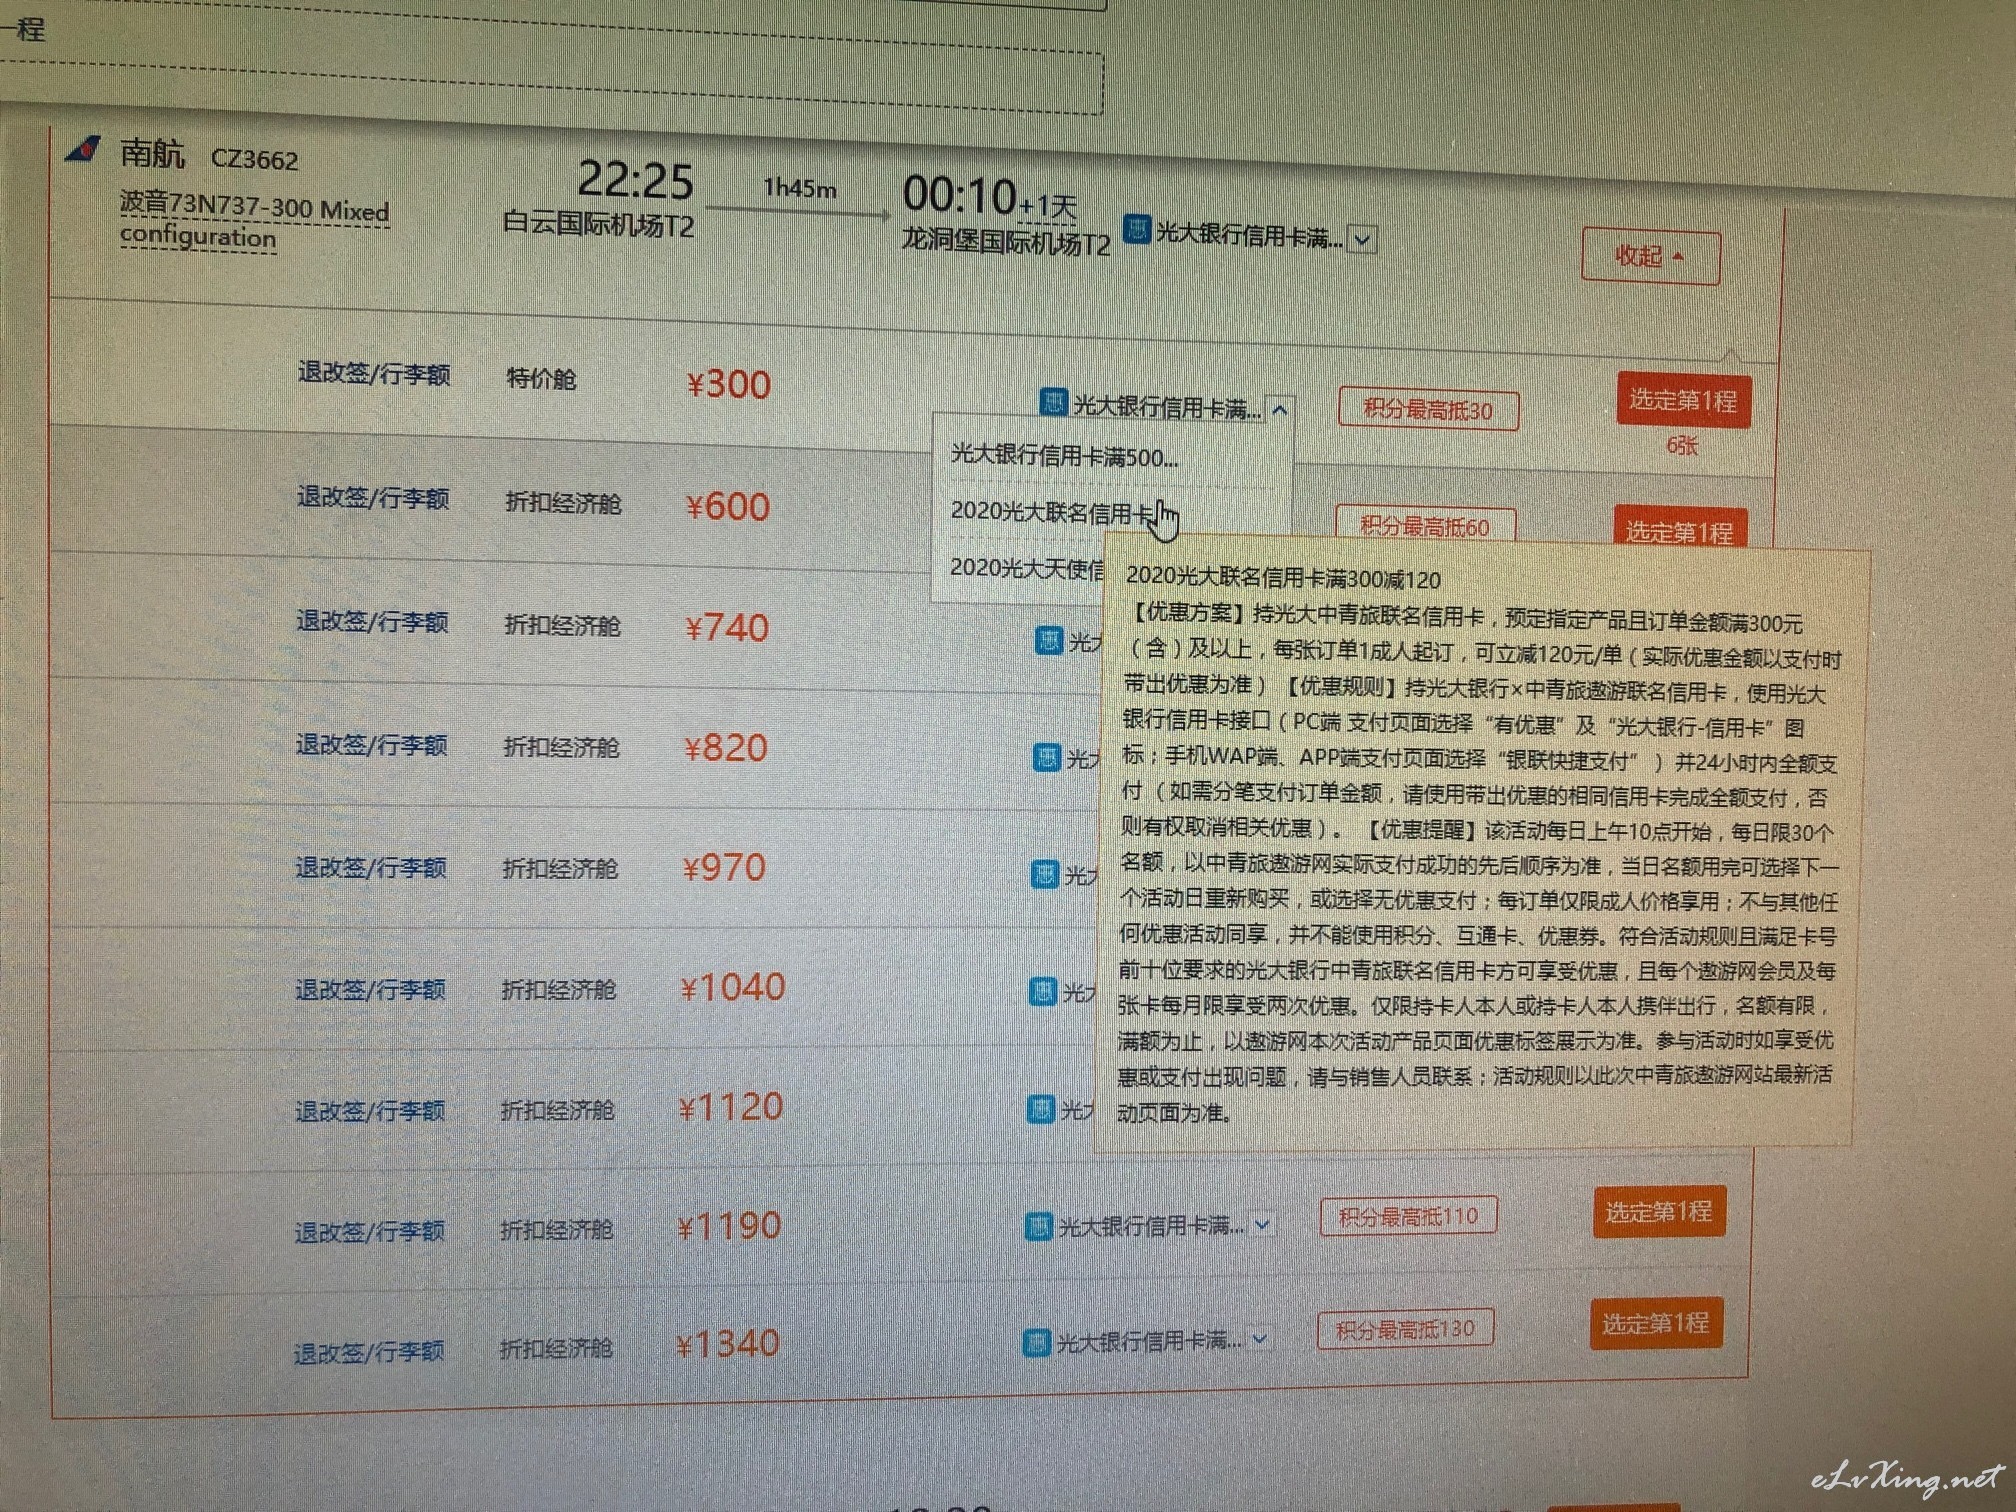Click the 惠 icon in the ¥1340 row
Image resolution: width=2016 pixels, height=1512 pixels.
(1037, 1342)
